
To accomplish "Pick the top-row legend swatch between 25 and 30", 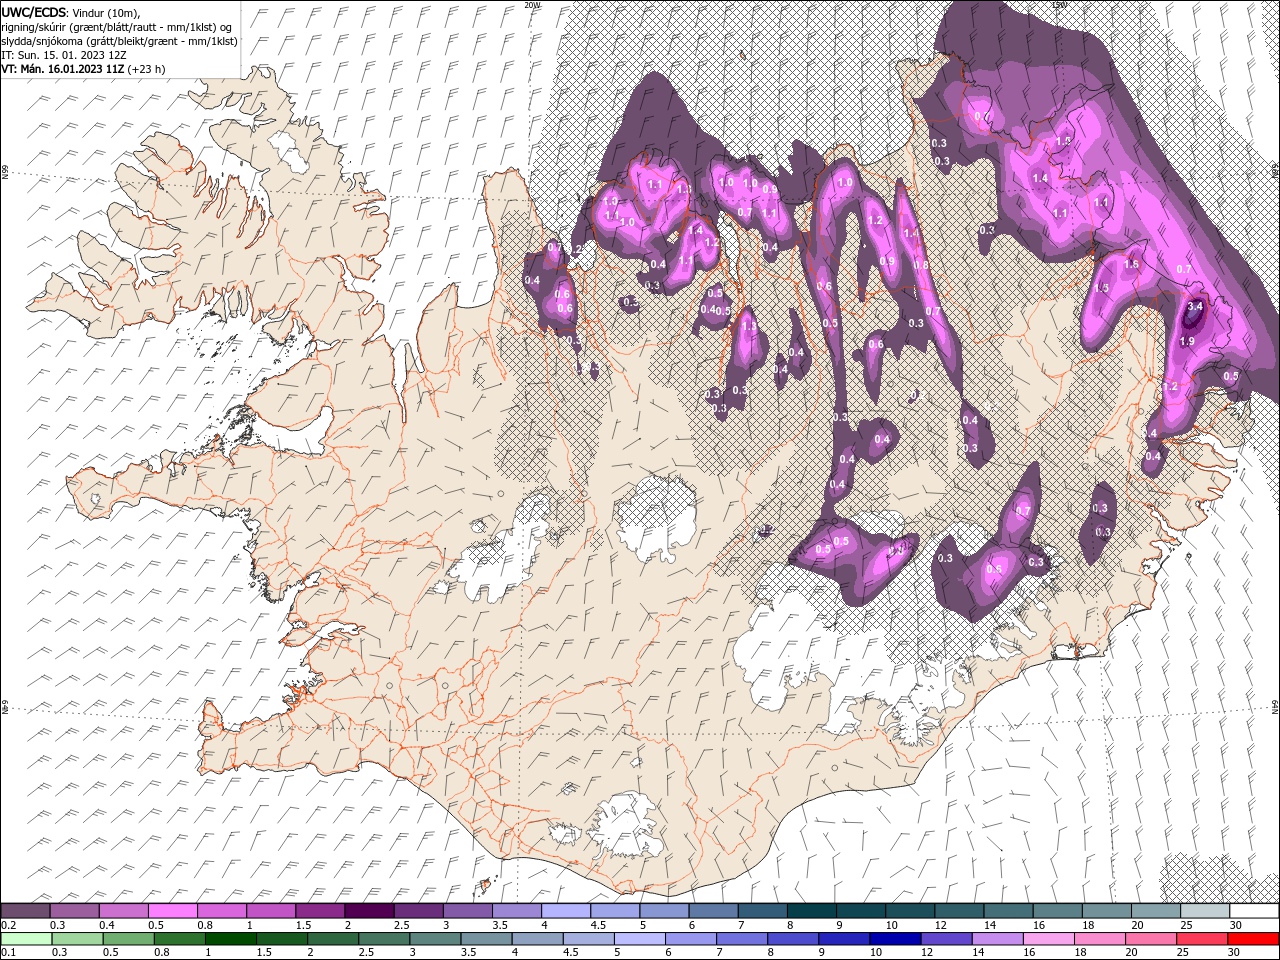I will point(1205,910).
